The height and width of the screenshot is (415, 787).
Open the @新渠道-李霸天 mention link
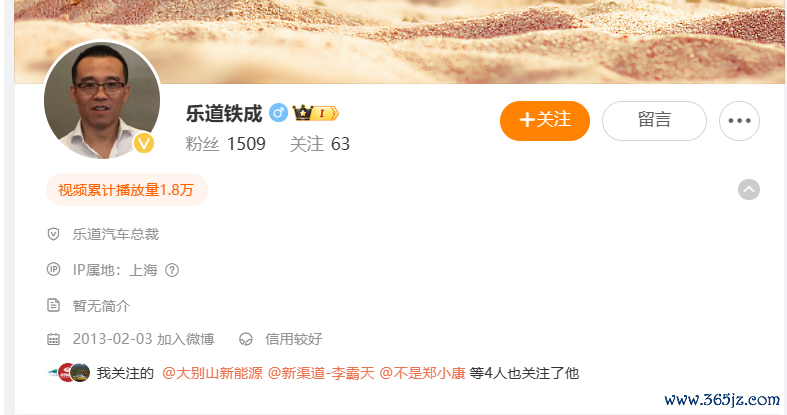pyautogui.click(x=321, y=373)
